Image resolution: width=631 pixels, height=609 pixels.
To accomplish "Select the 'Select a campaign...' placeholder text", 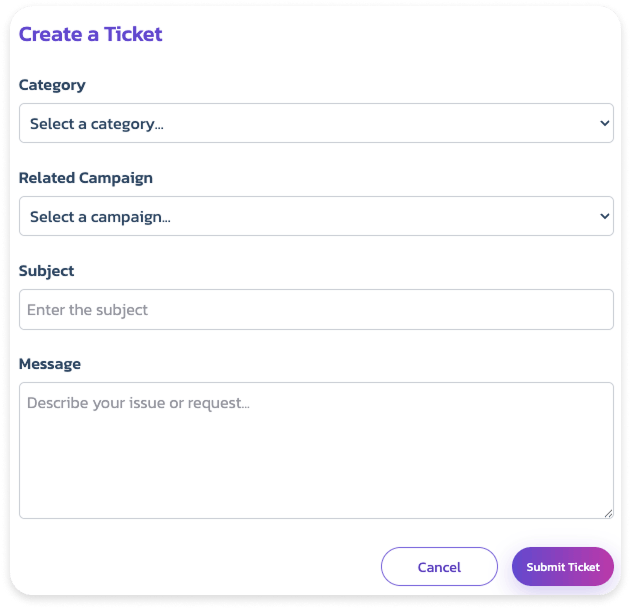I will 100,217.
